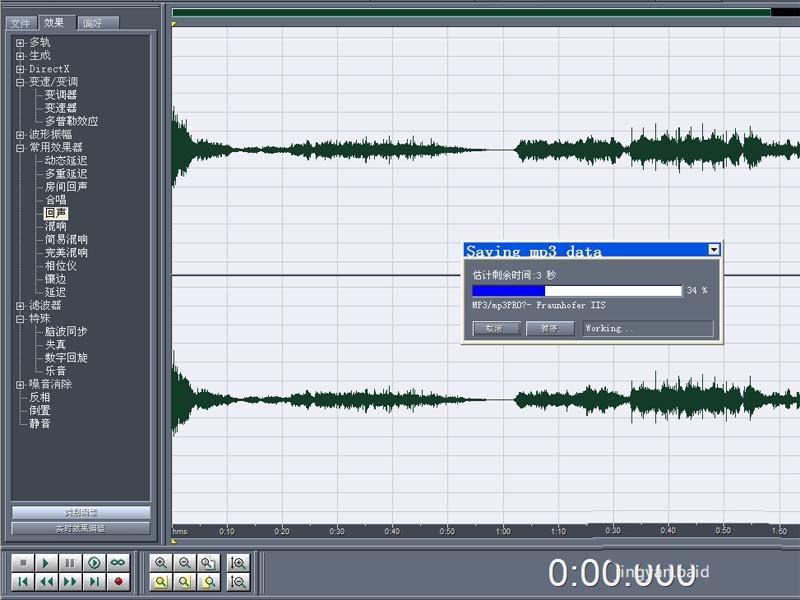Image resolution: width=800 pixels, height=600 pixels.
Task: Switch to the 编辑 tab
Action: (95, 20)
